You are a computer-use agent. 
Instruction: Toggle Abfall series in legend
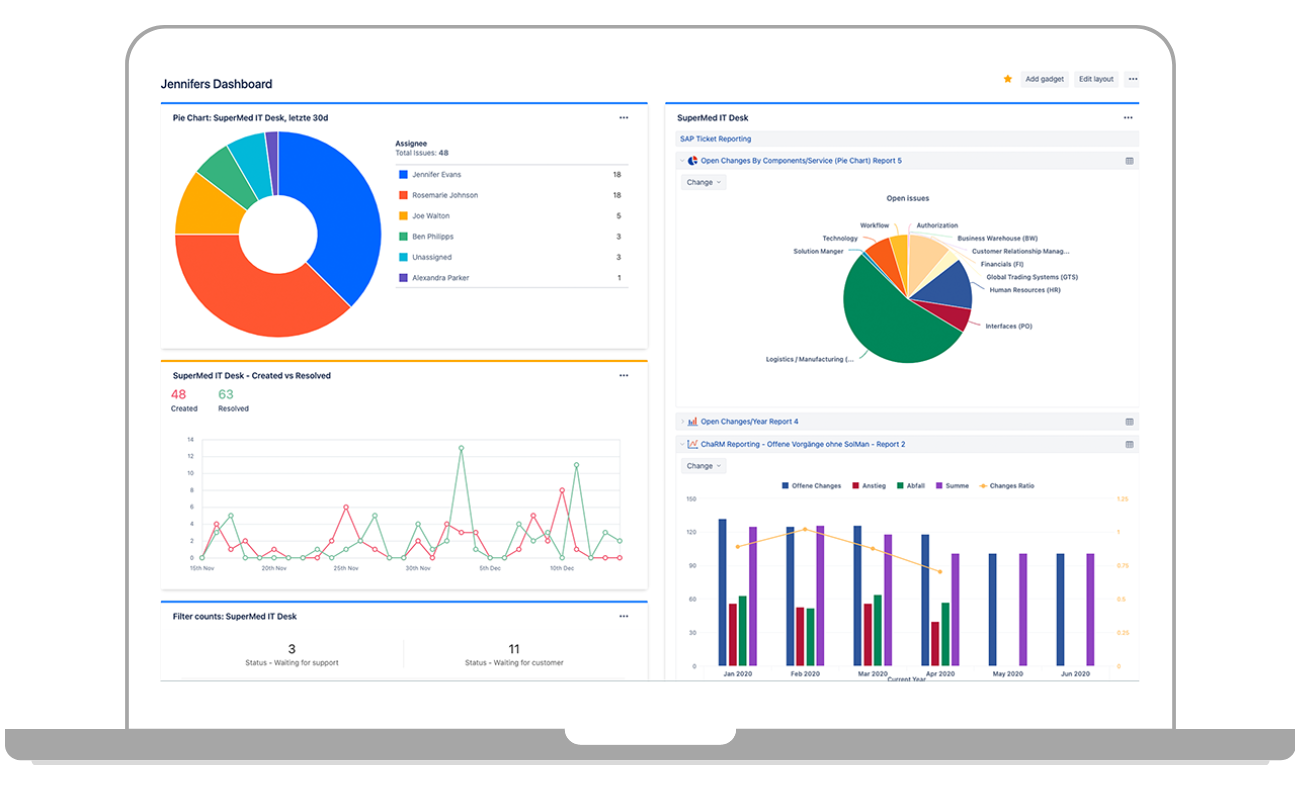click(910, 486)
